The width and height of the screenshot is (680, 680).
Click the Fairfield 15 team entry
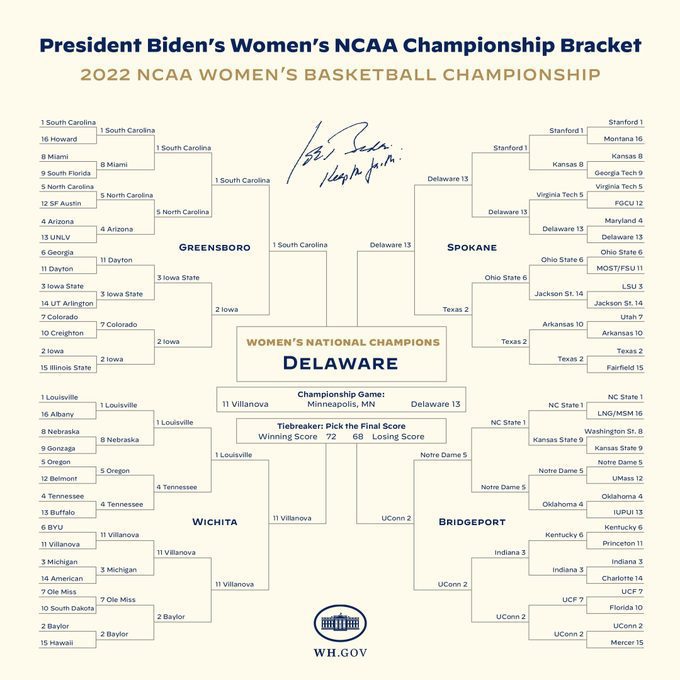point(624,367)
